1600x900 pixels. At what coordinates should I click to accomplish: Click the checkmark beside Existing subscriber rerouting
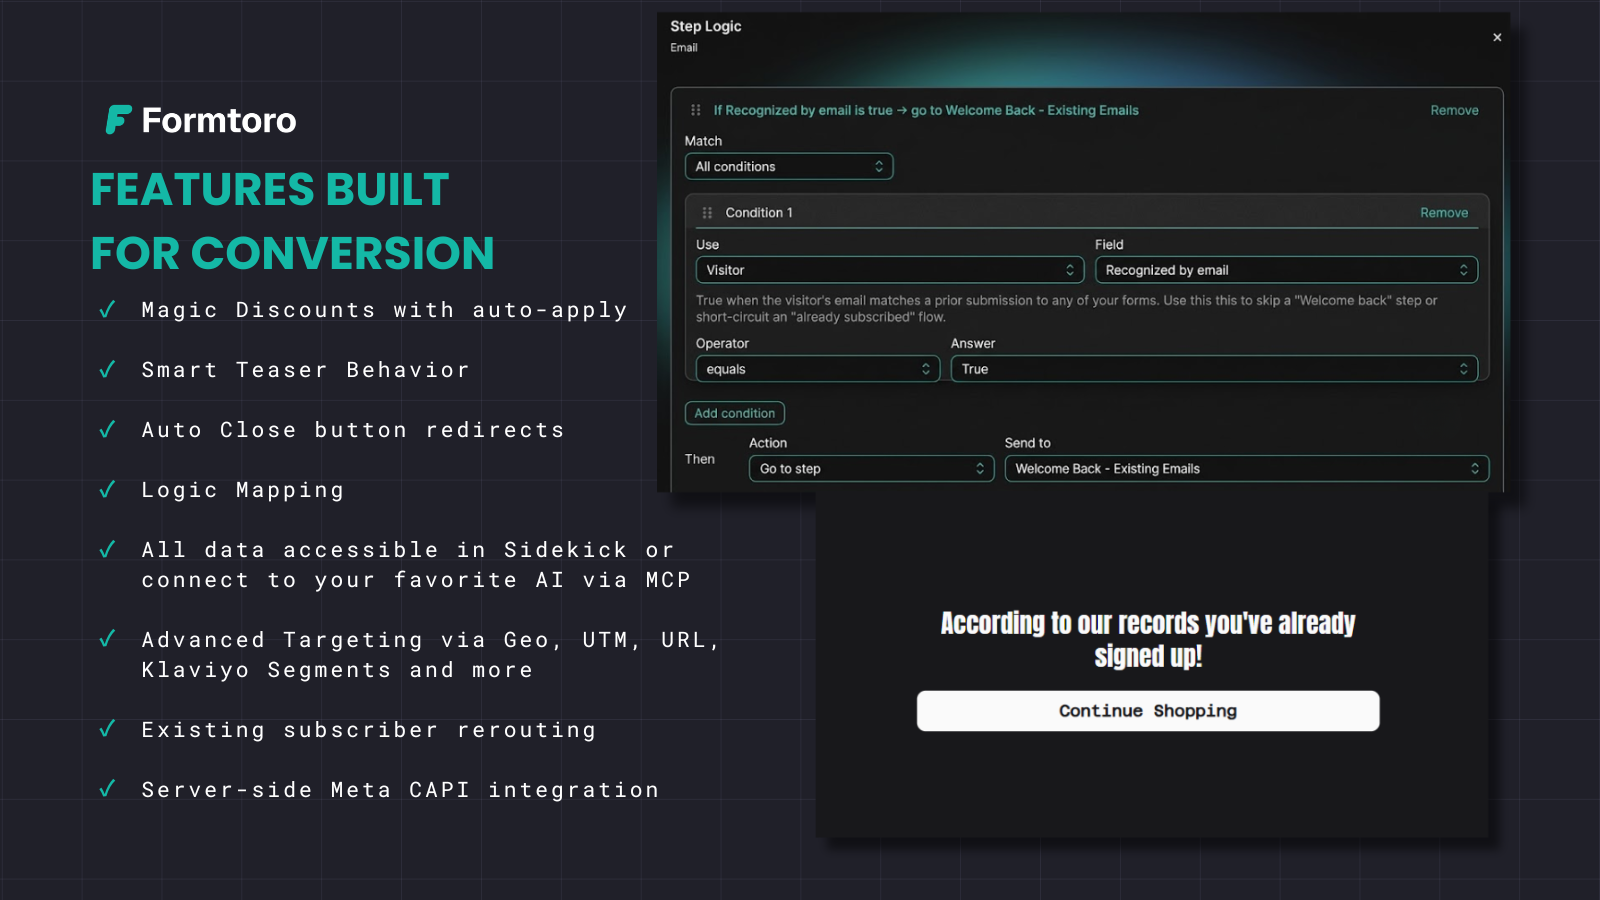point(107,729)
